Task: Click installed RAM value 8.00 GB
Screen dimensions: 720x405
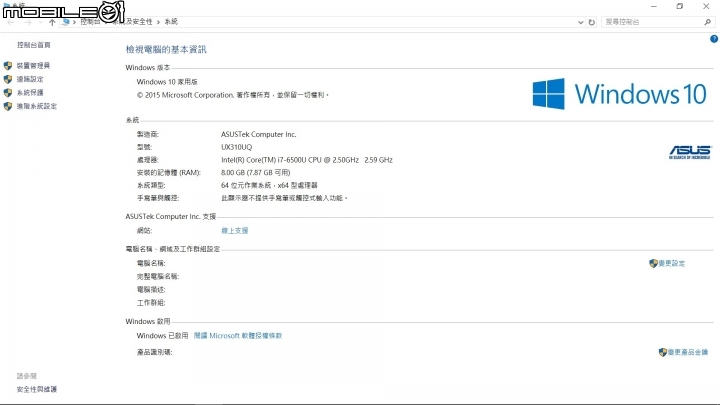Action: pos(255,172)
